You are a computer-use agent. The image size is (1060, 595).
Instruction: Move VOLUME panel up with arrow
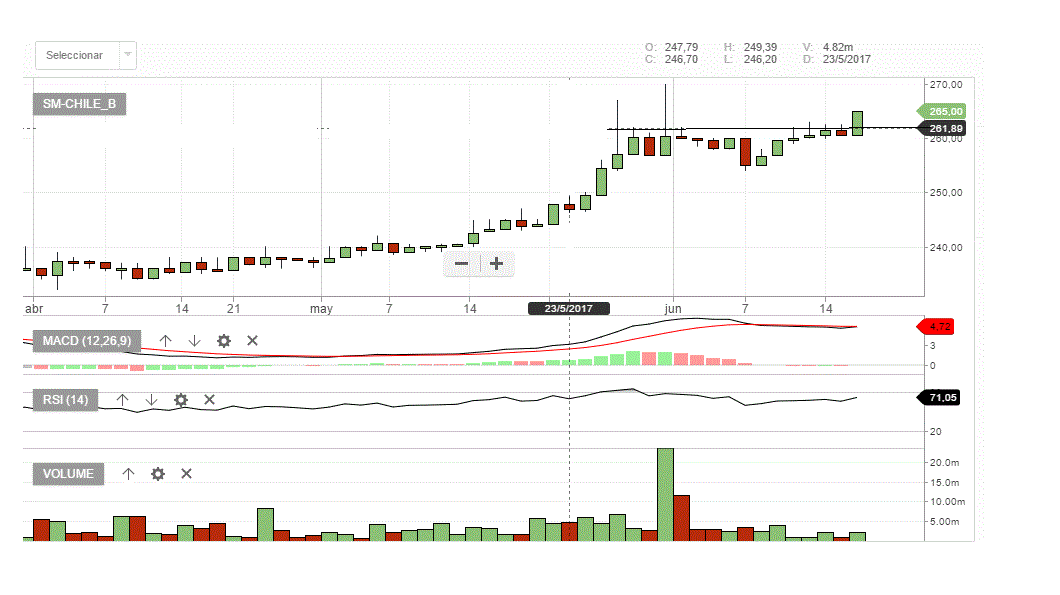pos(128,474)
